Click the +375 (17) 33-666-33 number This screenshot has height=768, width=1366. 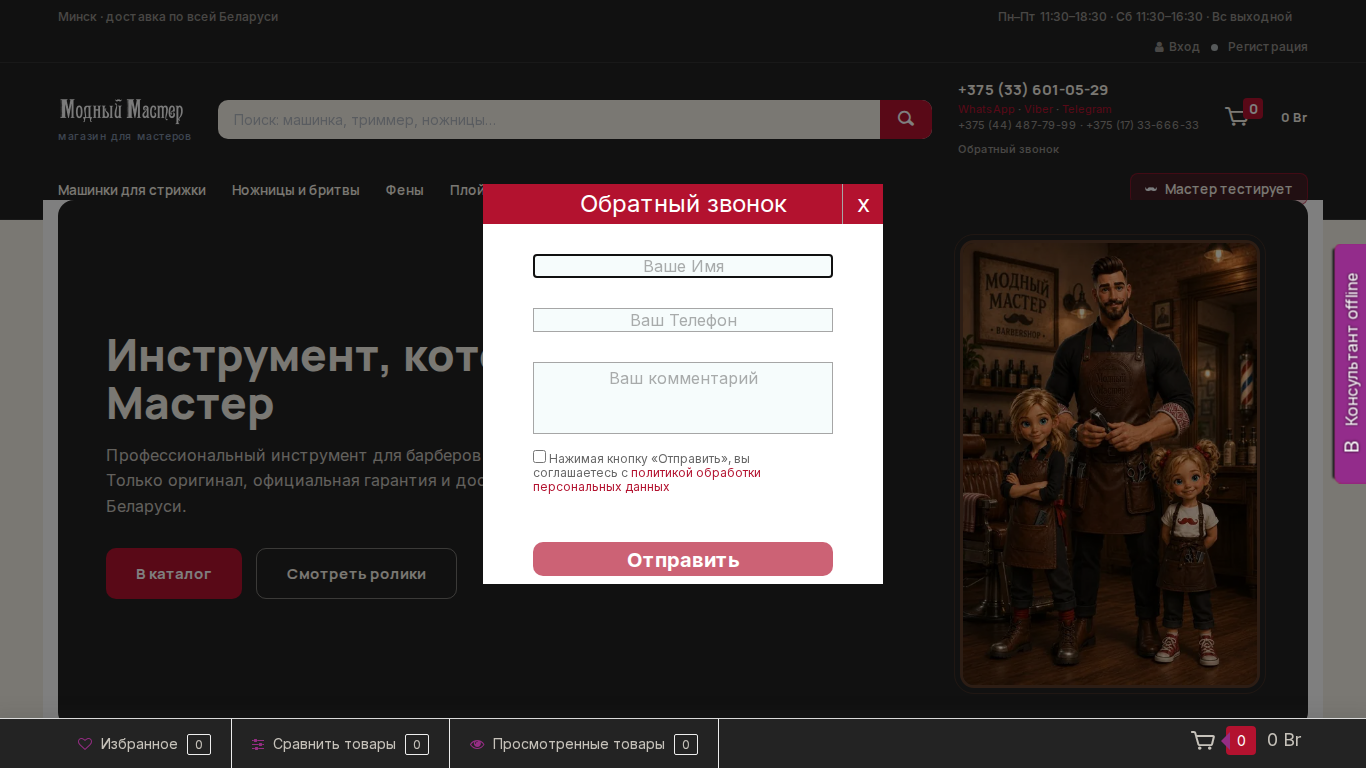coord(1143,125)
